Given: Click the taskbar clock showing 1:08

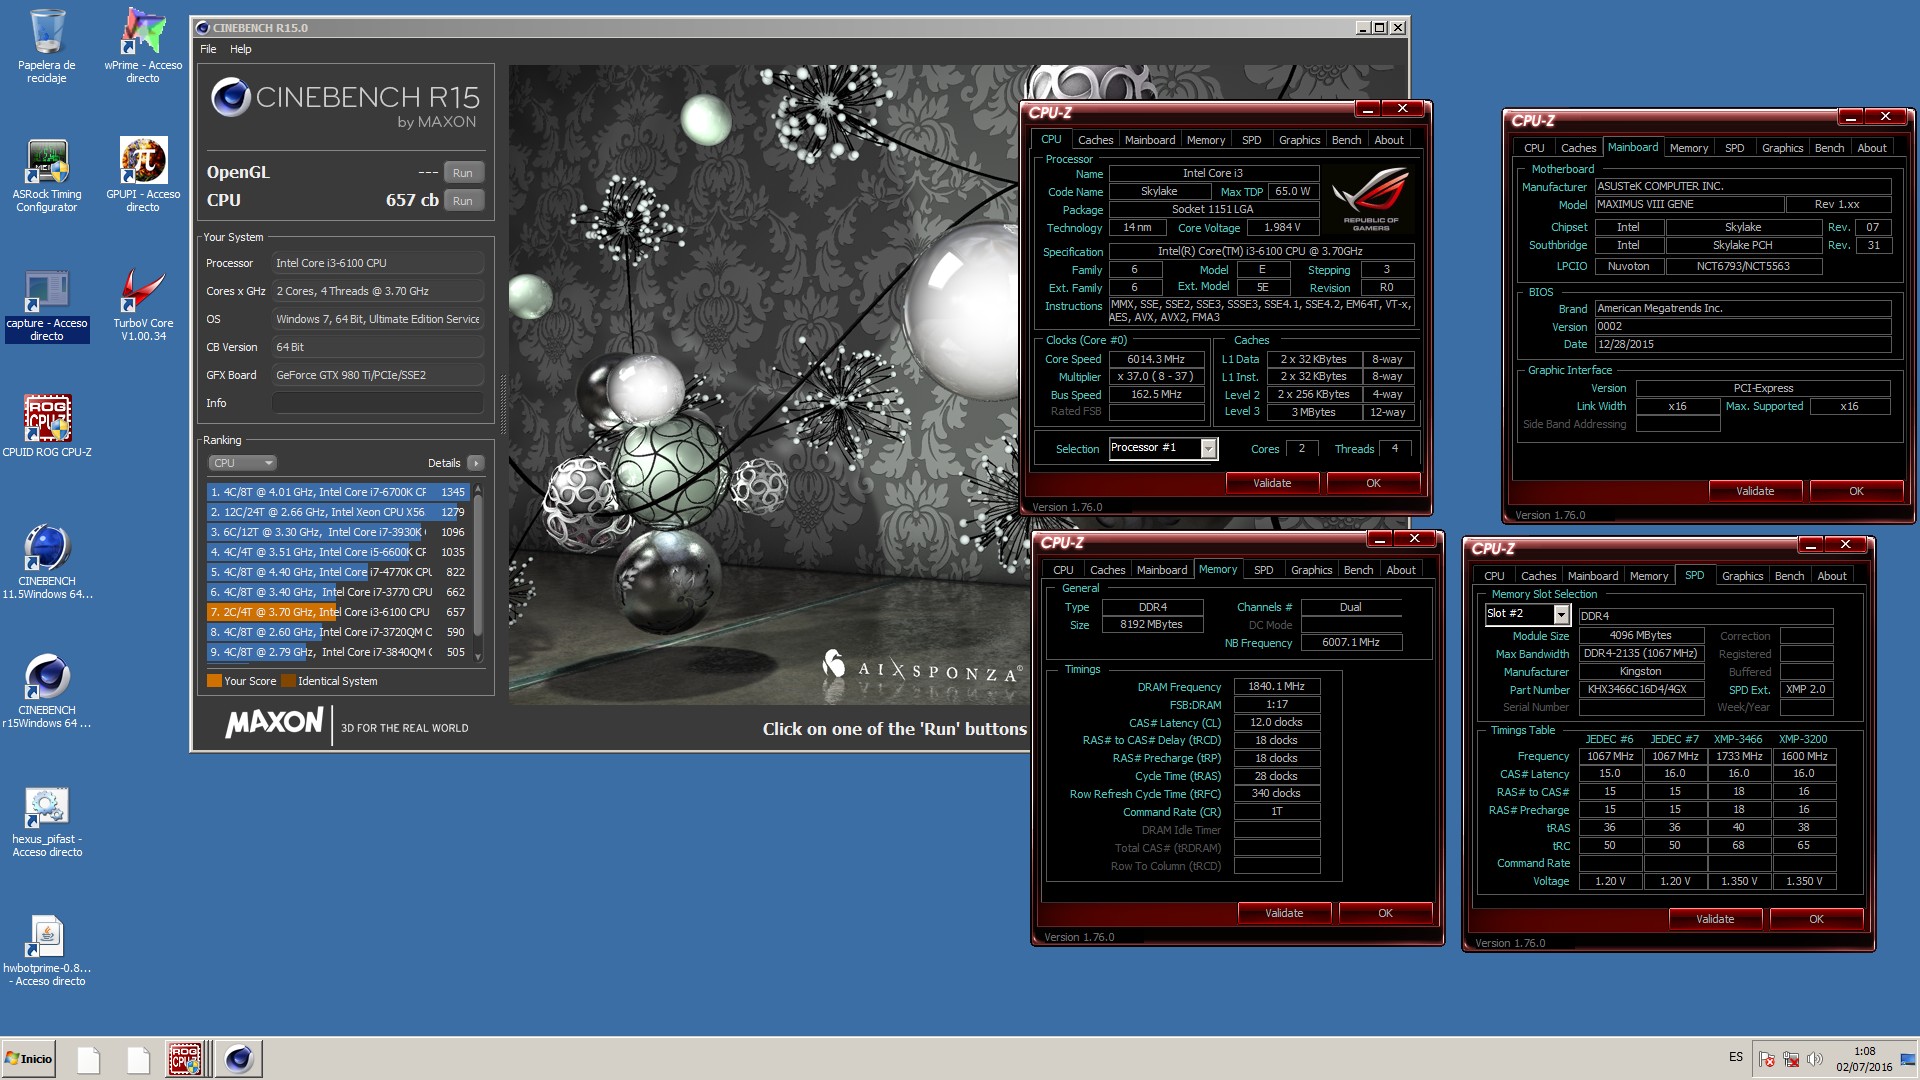Looking at the screenshot, I should (x=1864, y=1059).
